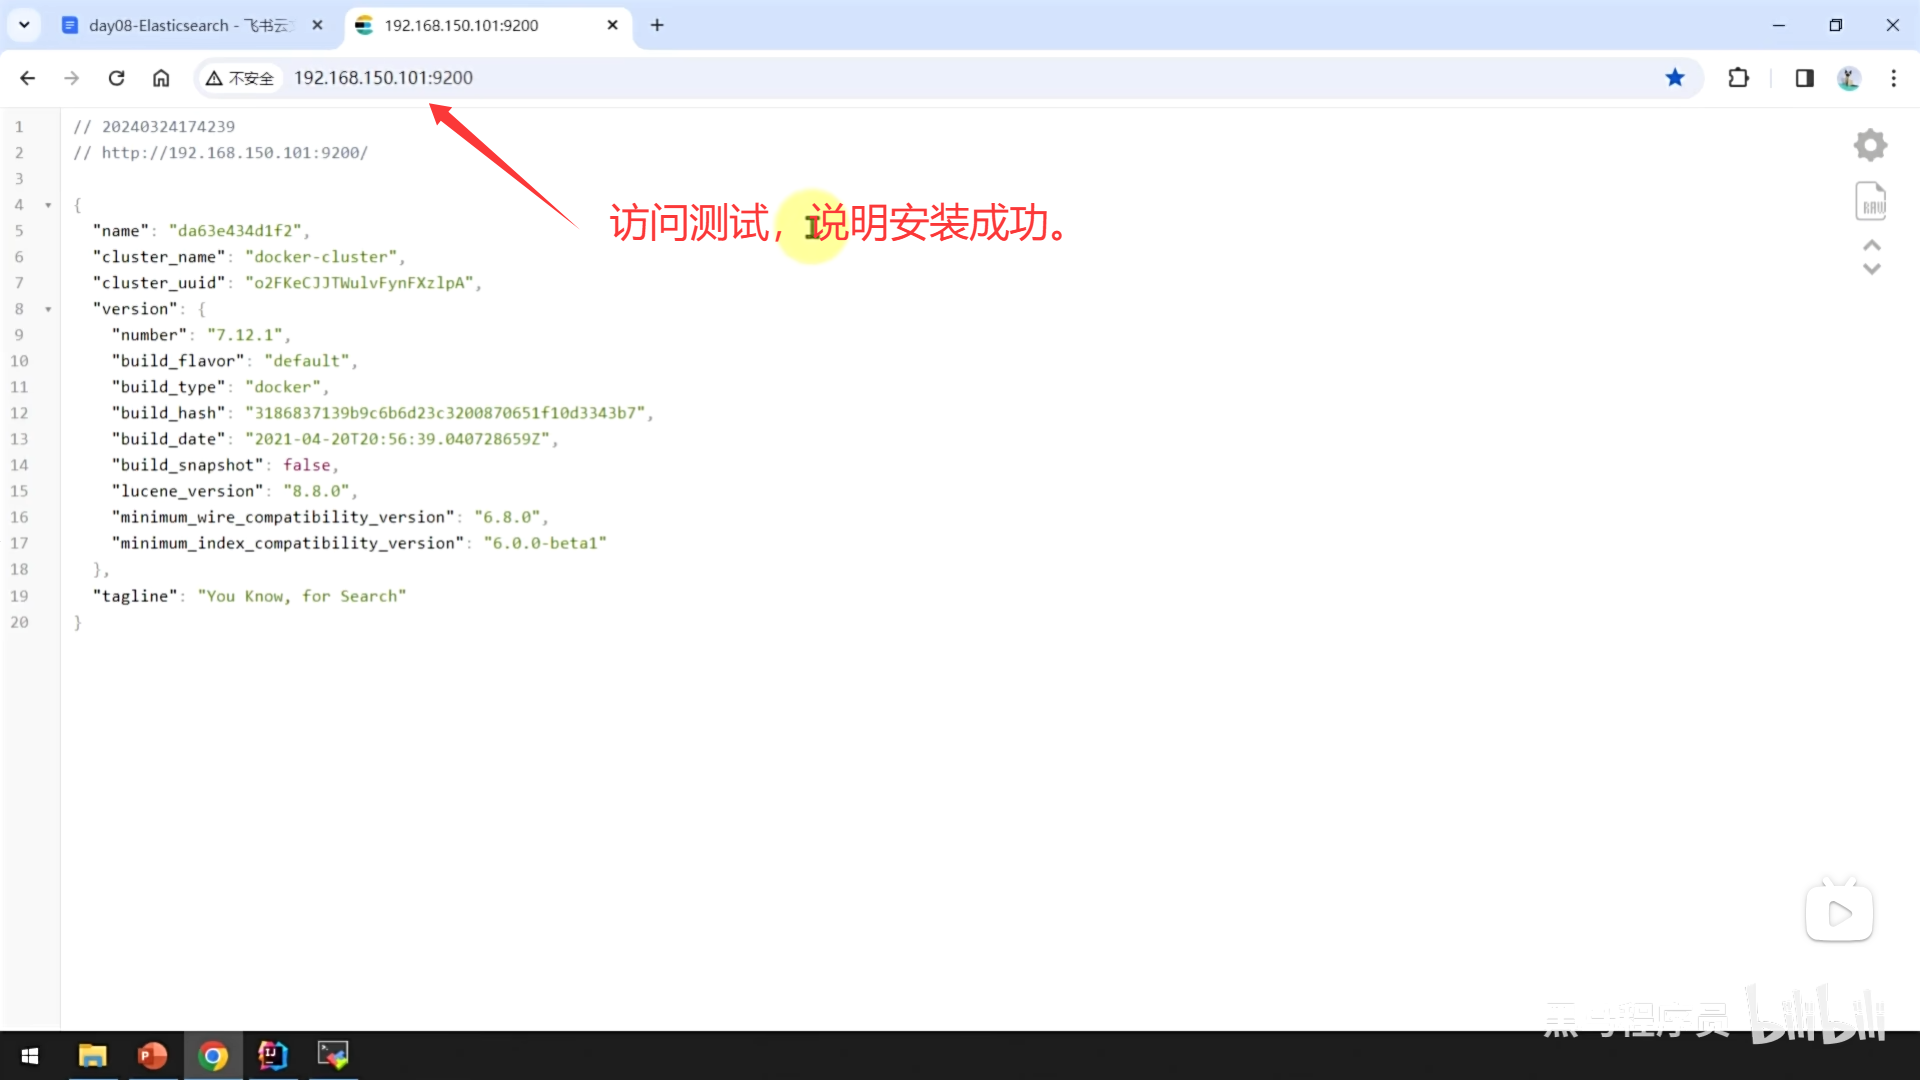
Task: Show RAW JSON view
Action: click(x=1870, y=202)
